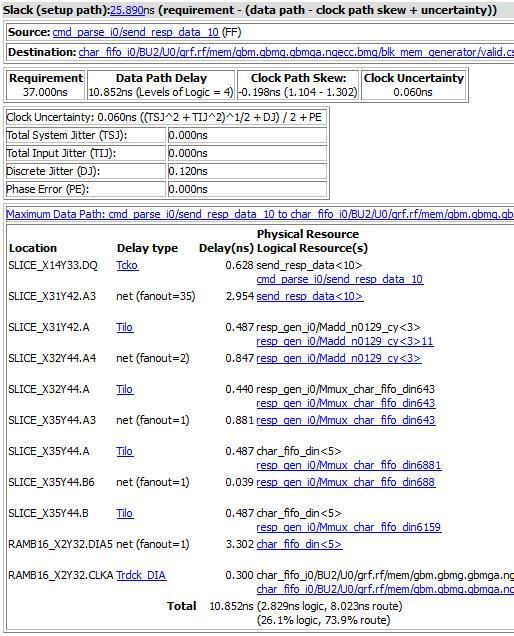Open the Destination char_fifo_i0 blk_mem_generator link
The image size is (514, 636).
296,52
